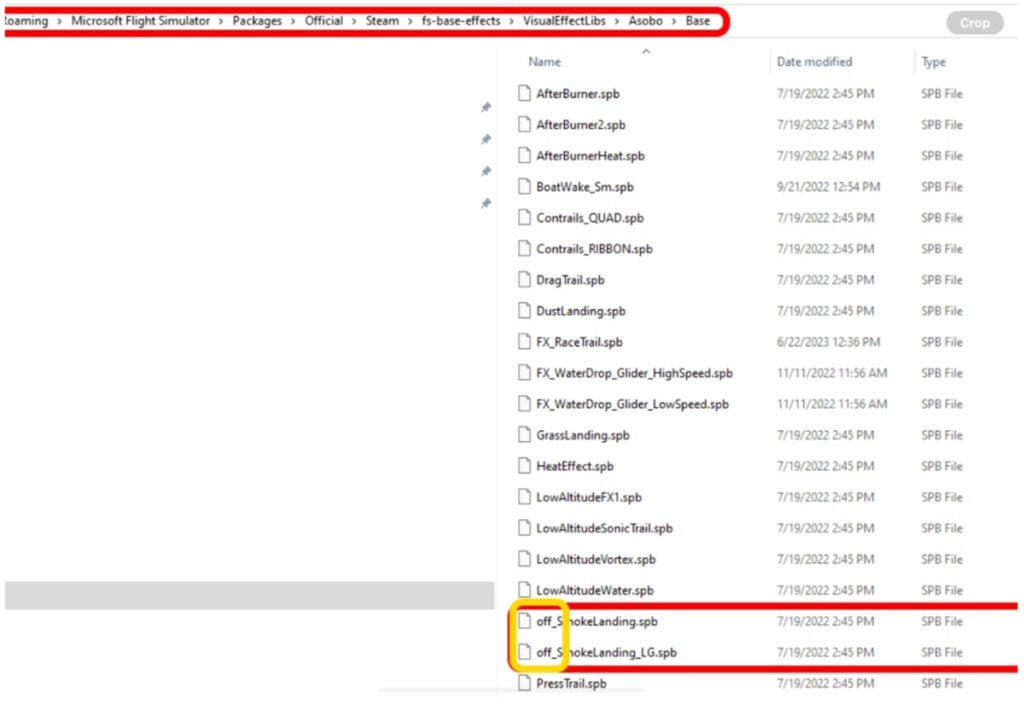Click the DustLanding.spb file icon
The width and height of the screenshot is (1024, 704).
coord(524,310)
